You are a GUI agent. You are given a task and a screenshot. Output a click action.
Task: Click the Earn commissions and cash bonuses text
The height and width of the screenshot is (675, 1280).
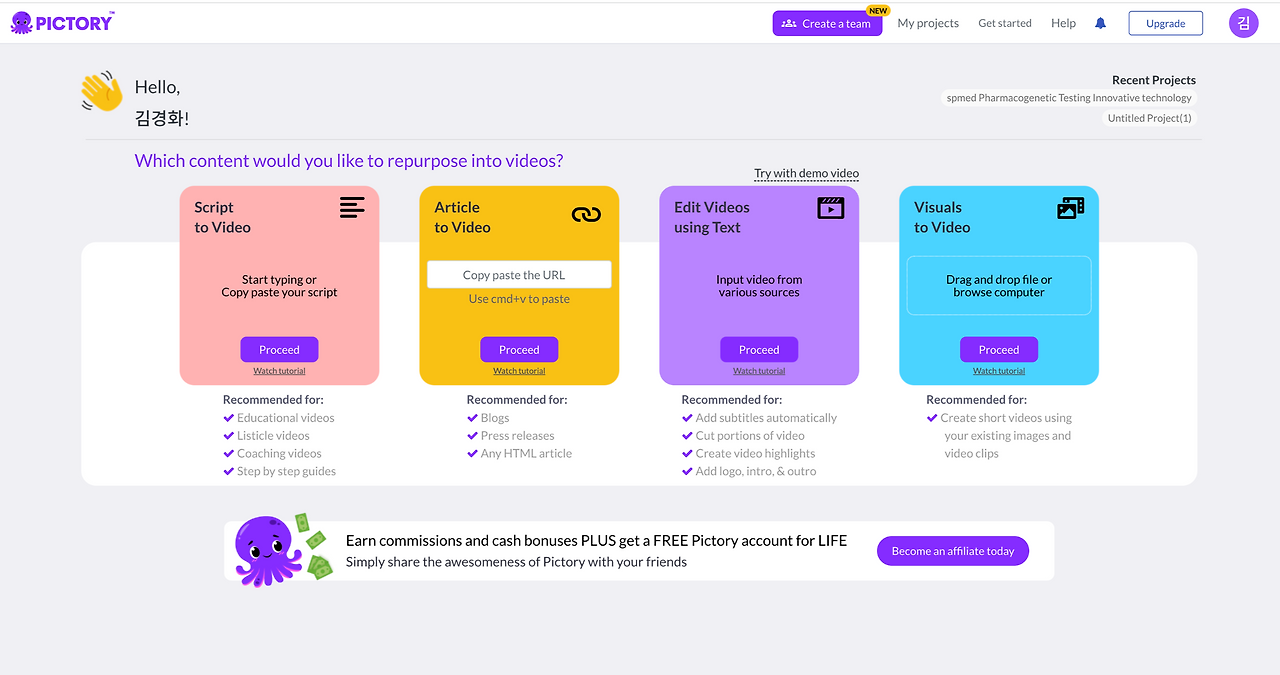pos(596,541)
